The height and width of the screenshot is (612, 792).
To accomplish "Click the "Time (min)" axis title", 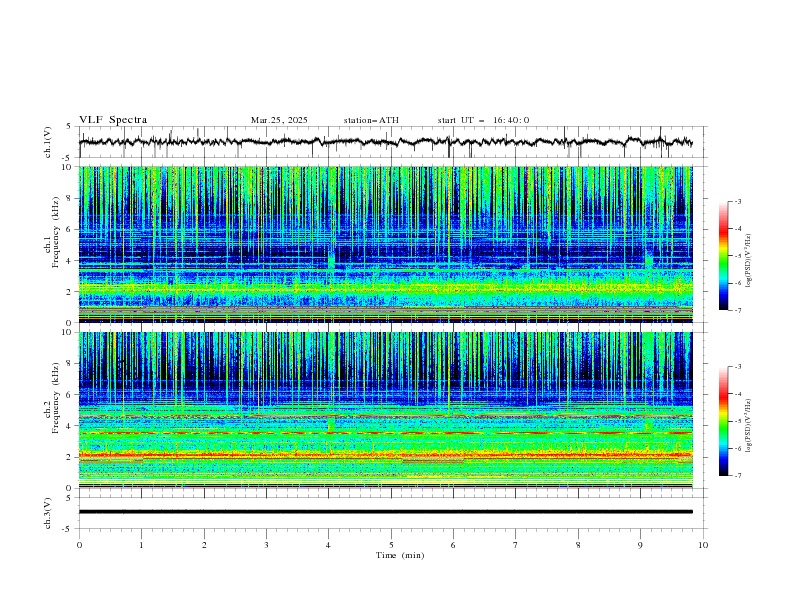I will [x=400, y=555].
